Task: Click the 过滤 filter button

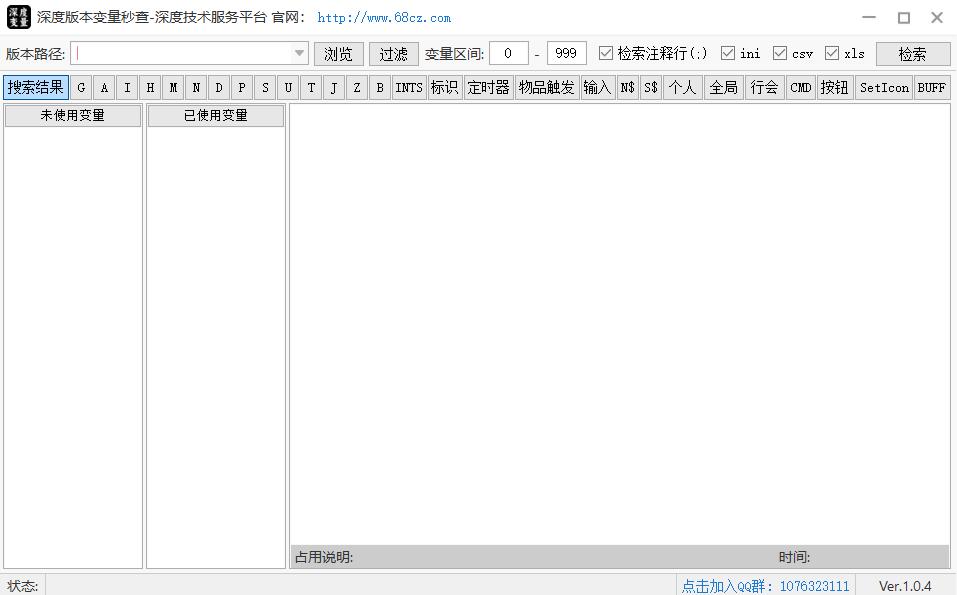Action: pyautogui.click(x=394, y=54)
